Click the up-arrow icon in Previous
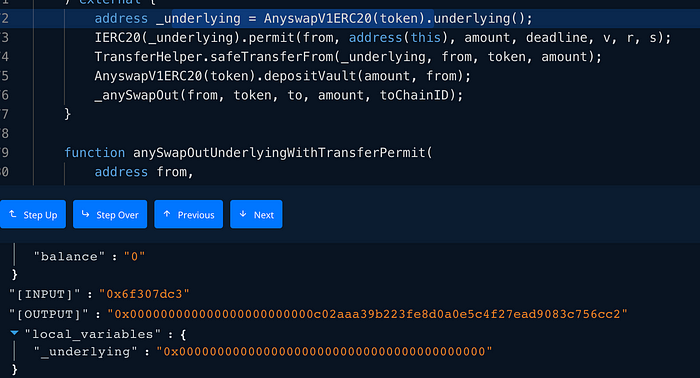Image resolution: width=700 pixels, height=378 pixels. click(167, 214)
